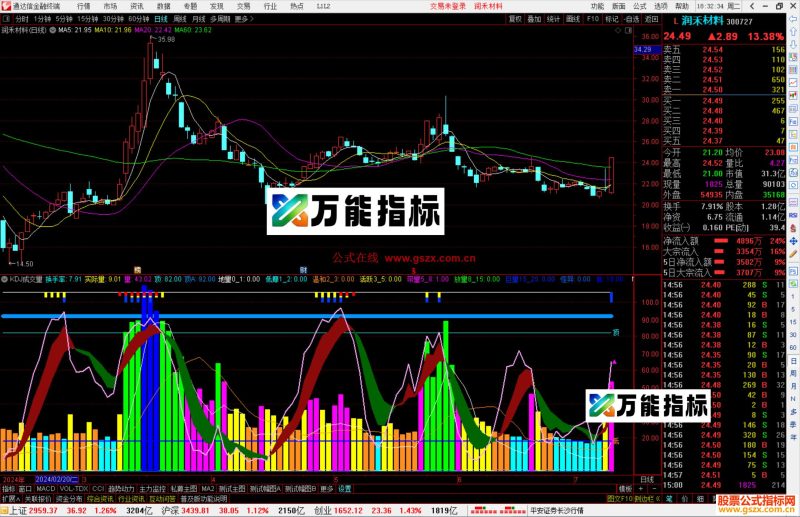Click the 复权 toolbar button
800x517 pixels.
pyautogui.click(x=515, y=19)
